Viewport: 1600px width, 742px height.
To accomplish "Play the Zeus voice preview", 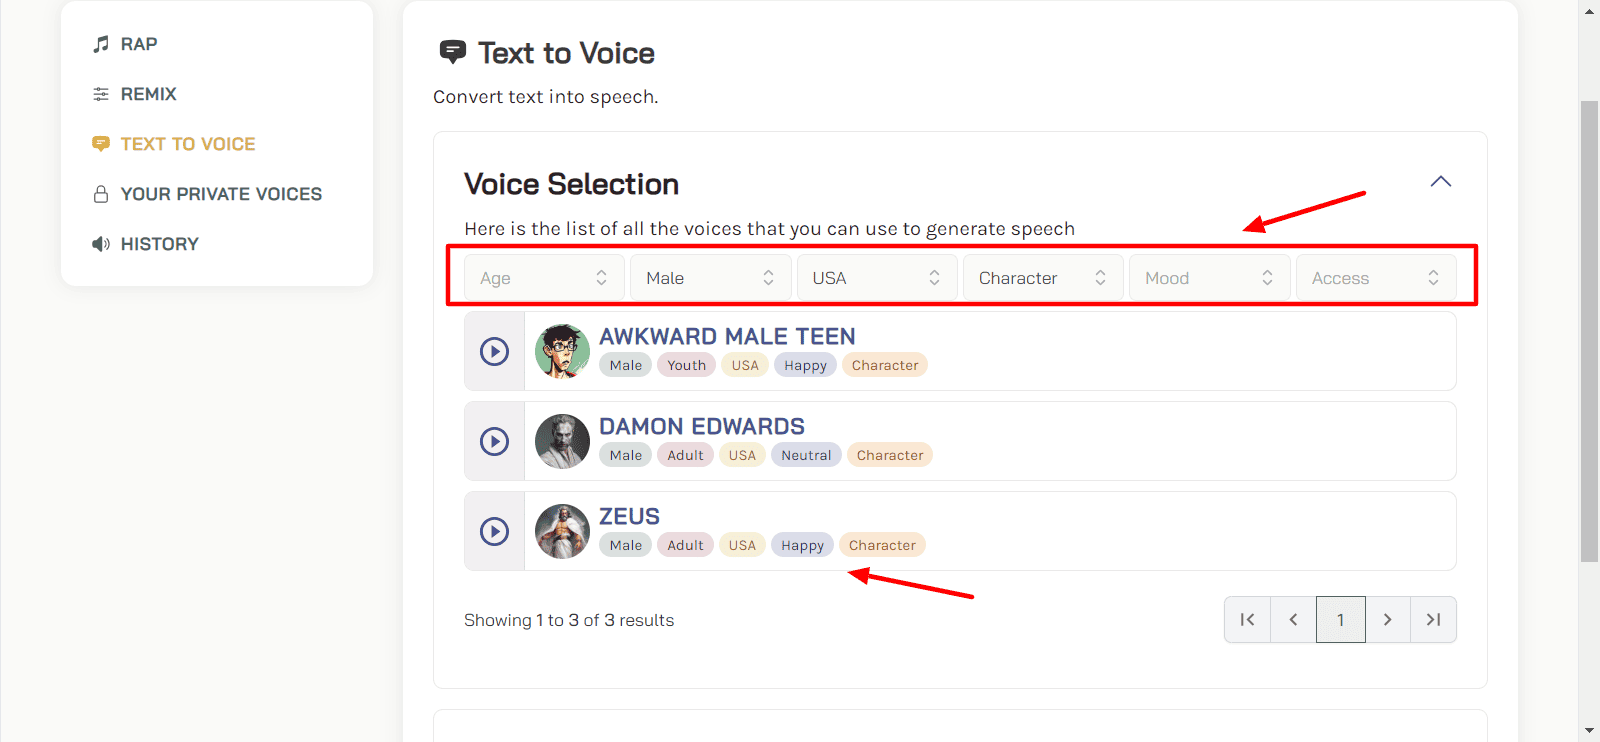I will (494, 531).
